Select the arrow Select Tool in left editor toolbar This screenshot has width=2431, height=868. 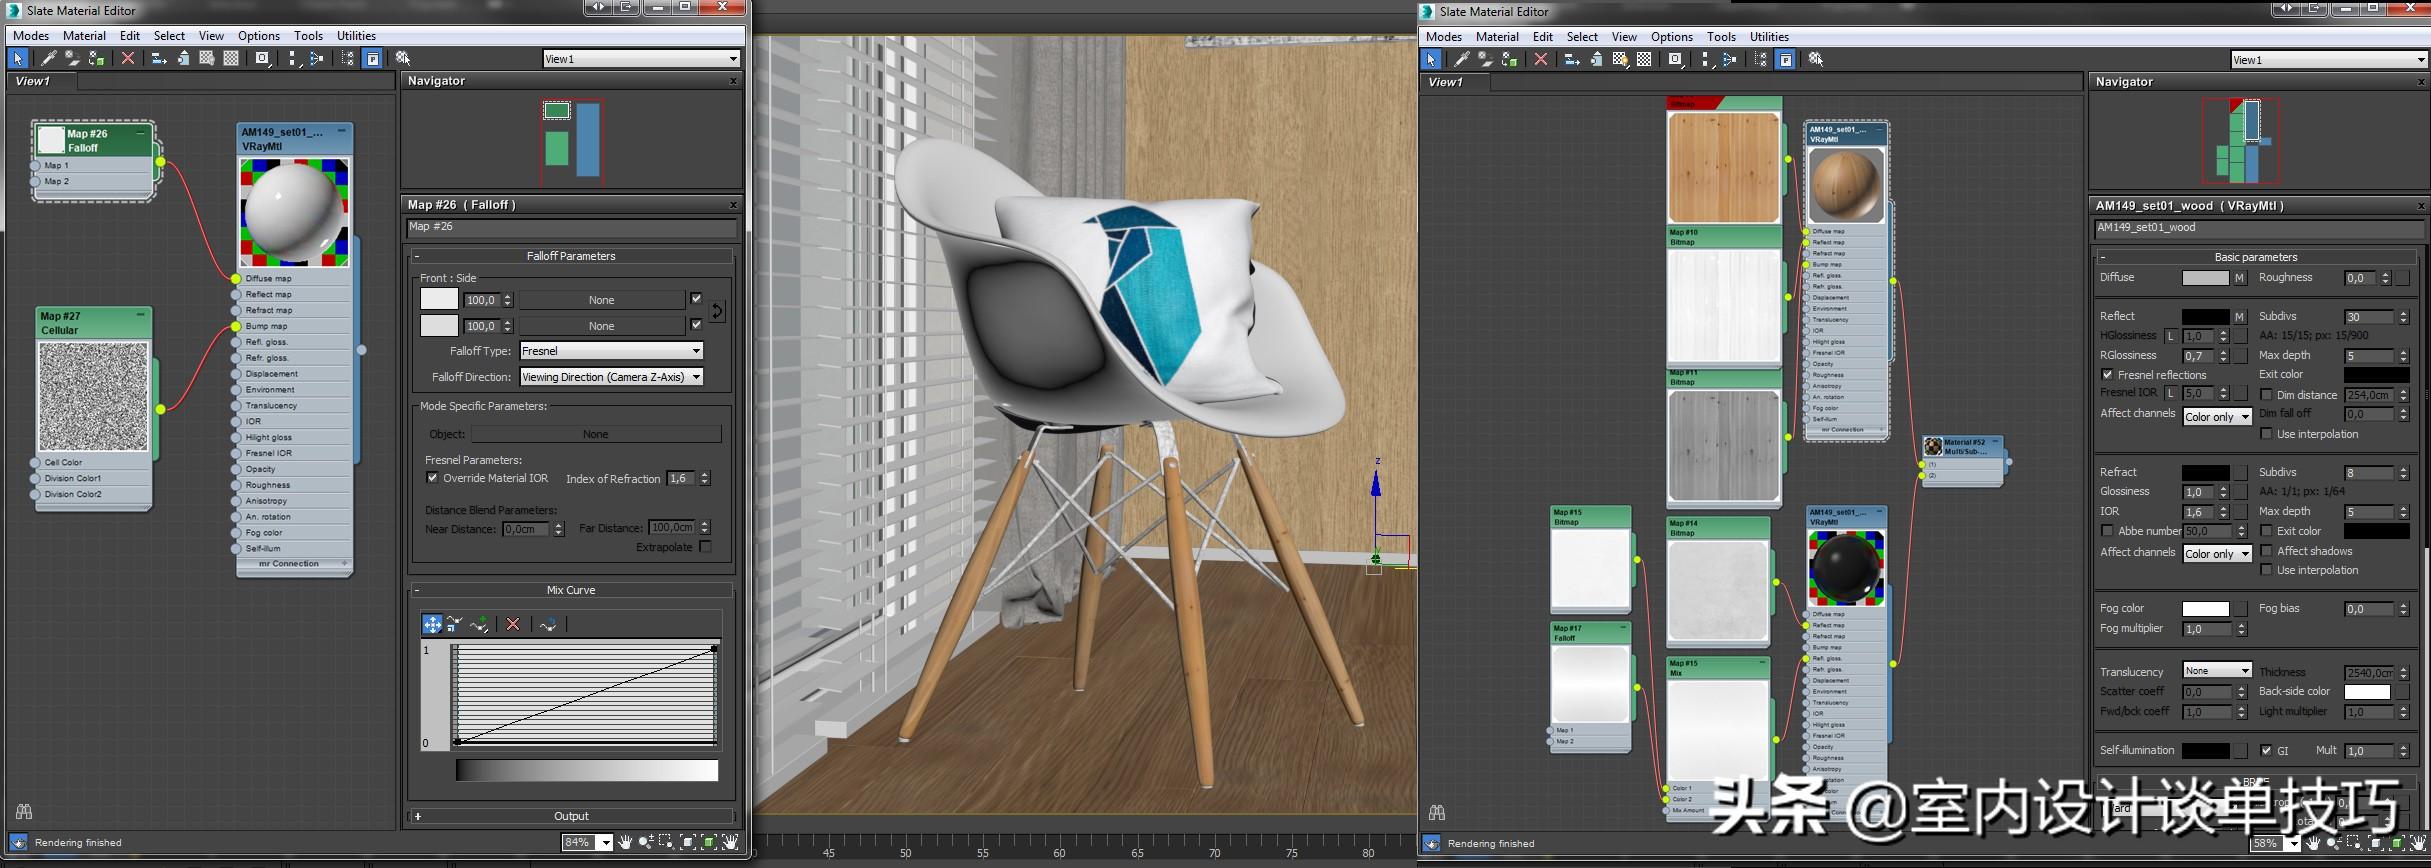click(x=18, y=59)
